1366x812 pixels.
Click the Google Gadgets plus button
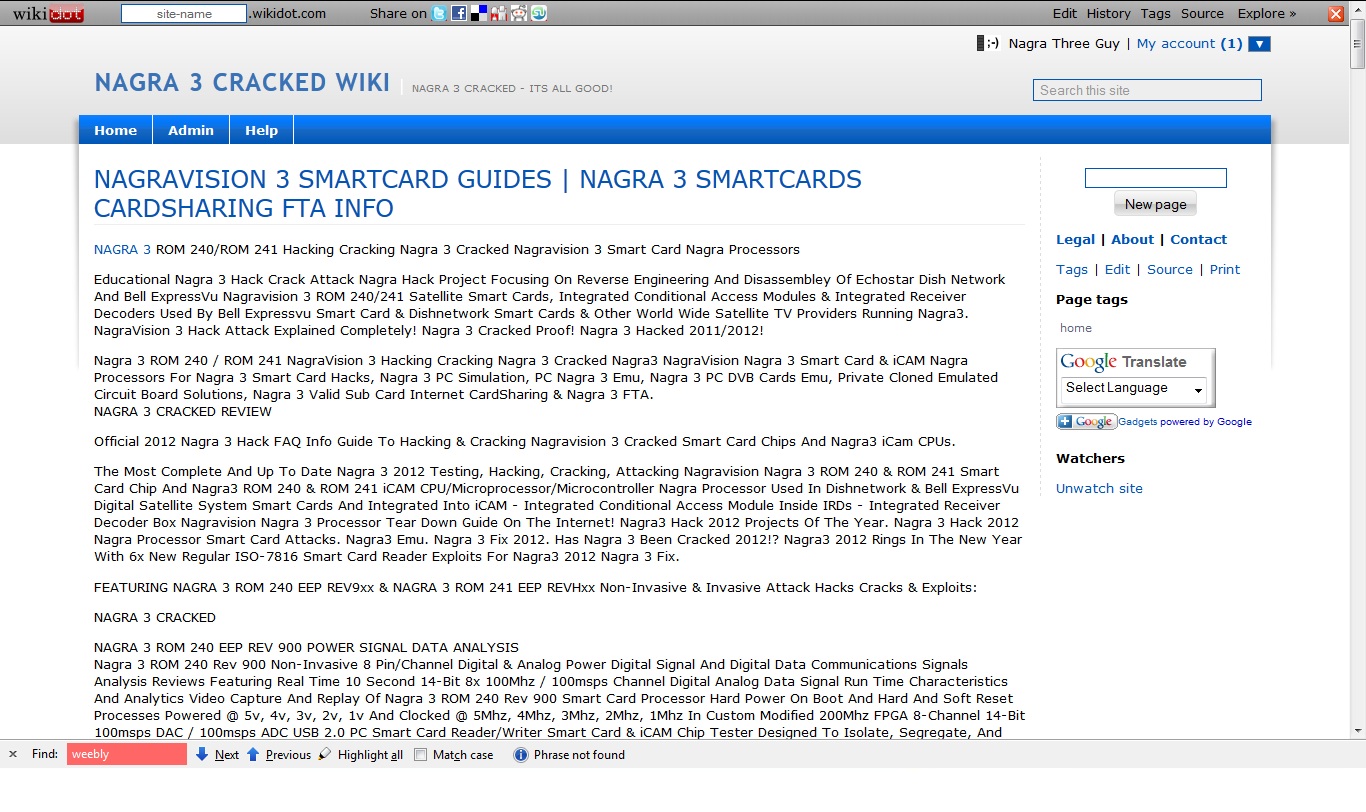click(1086, 422)
